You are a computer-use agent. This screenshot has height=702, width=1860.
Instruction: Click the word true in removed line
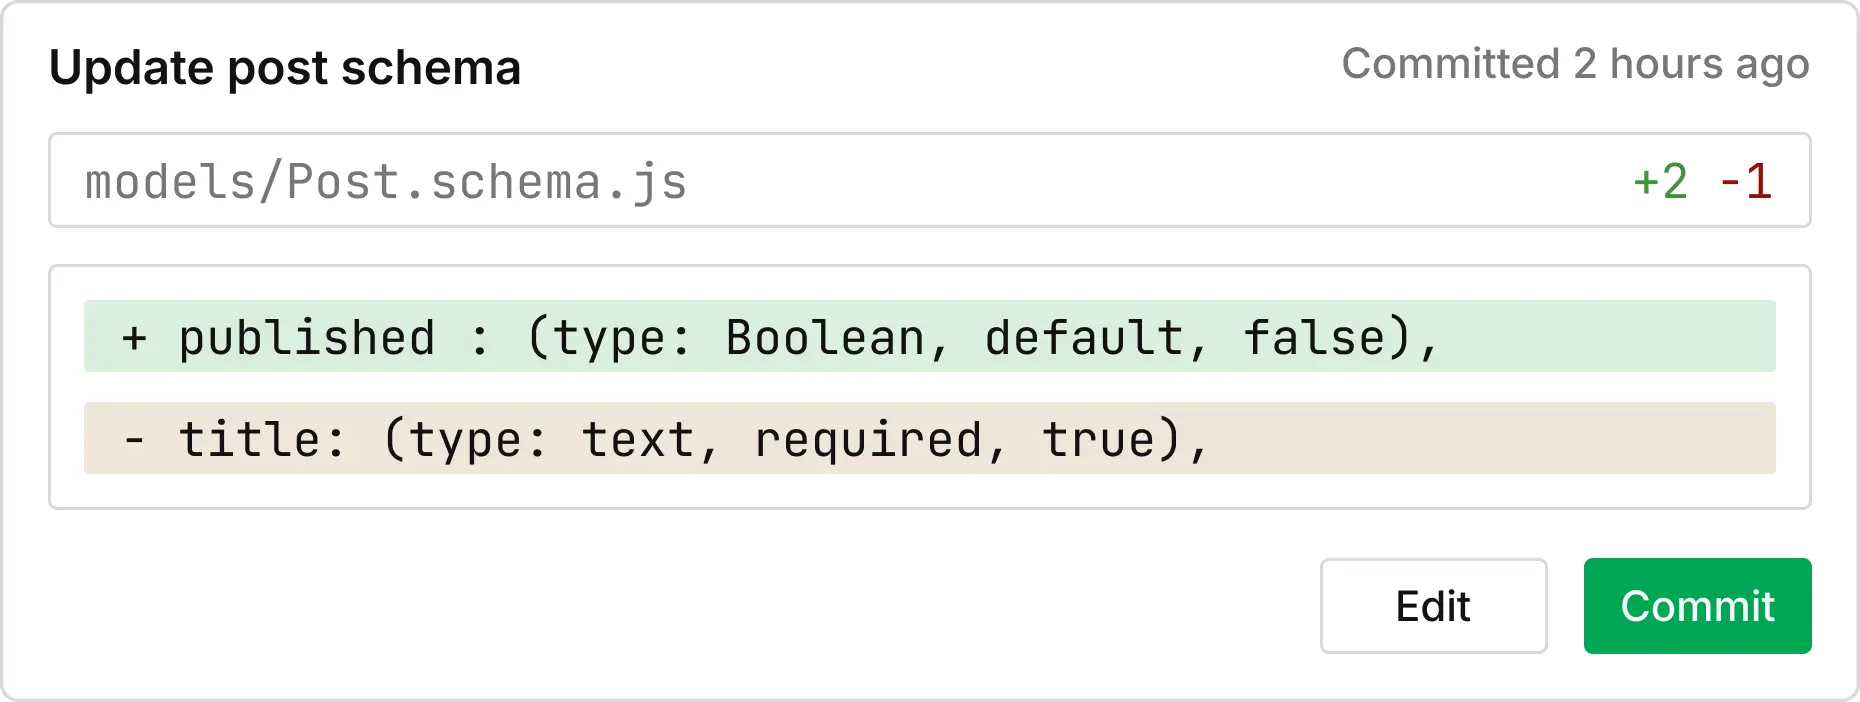[x=1098, y=440]
